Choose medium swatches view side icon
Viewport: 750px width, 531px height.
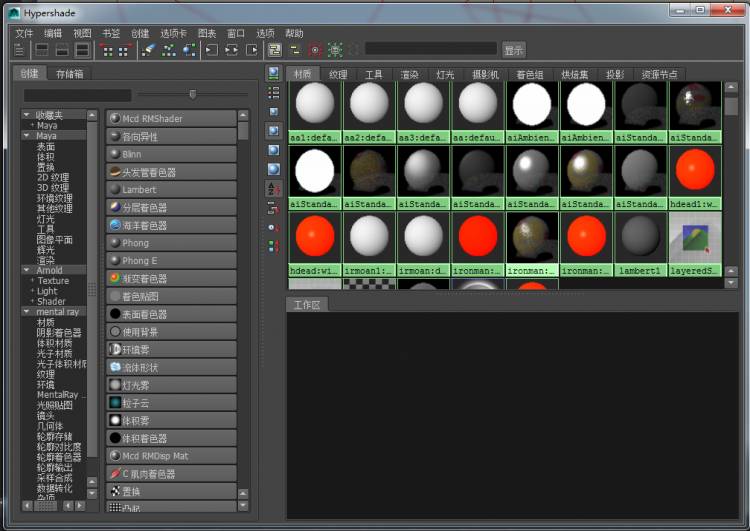pos(274,131)
